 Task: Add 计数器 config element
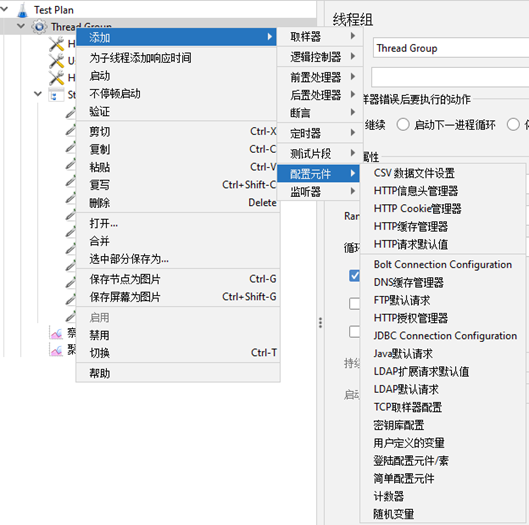(443, 497)
